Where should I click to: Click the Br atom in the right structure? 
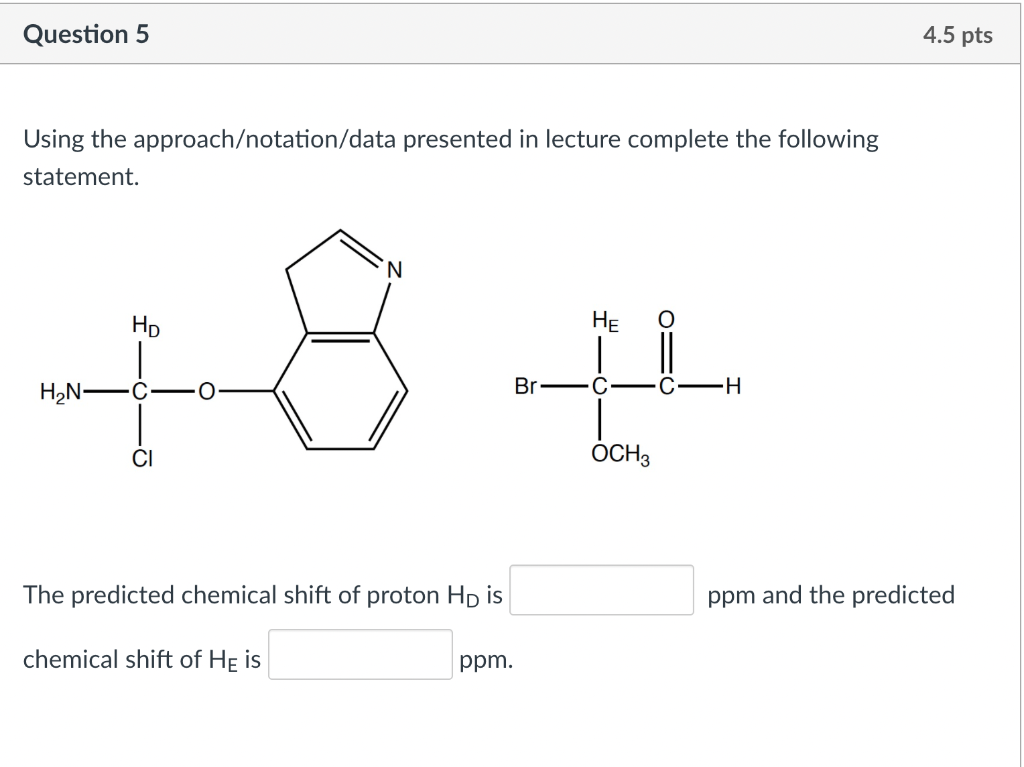[527, 387]
